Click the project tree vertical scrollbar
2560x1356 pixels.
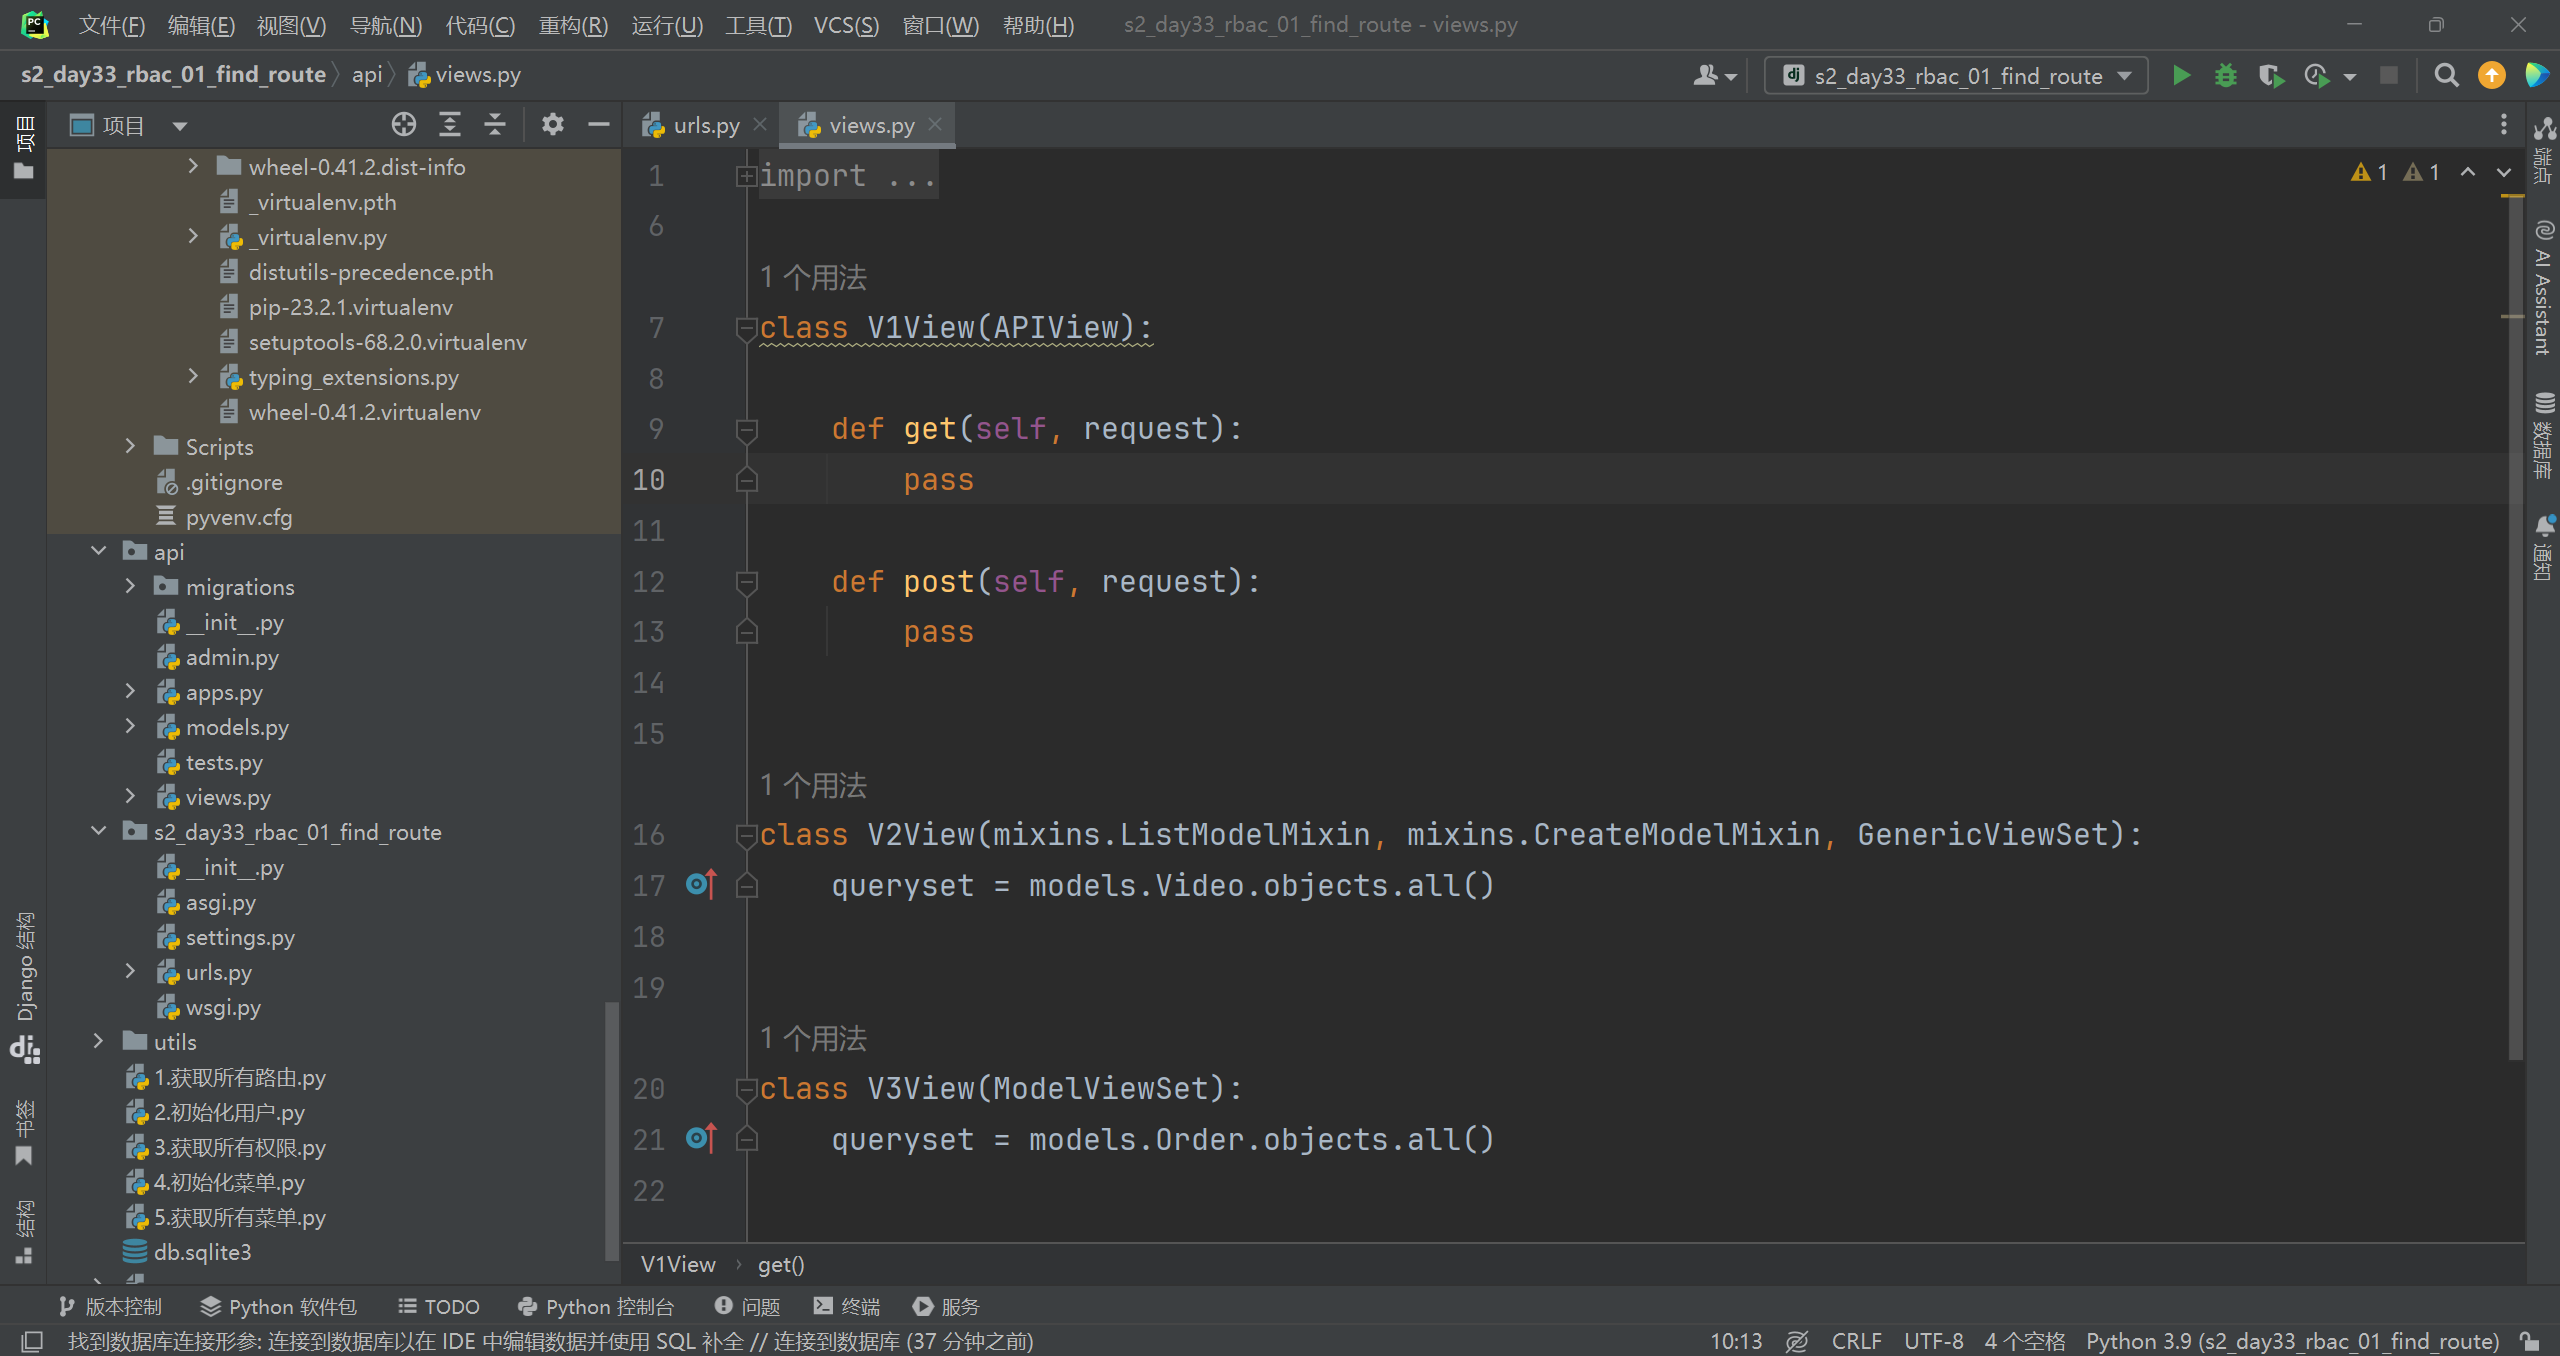(x=611, y=1130)
